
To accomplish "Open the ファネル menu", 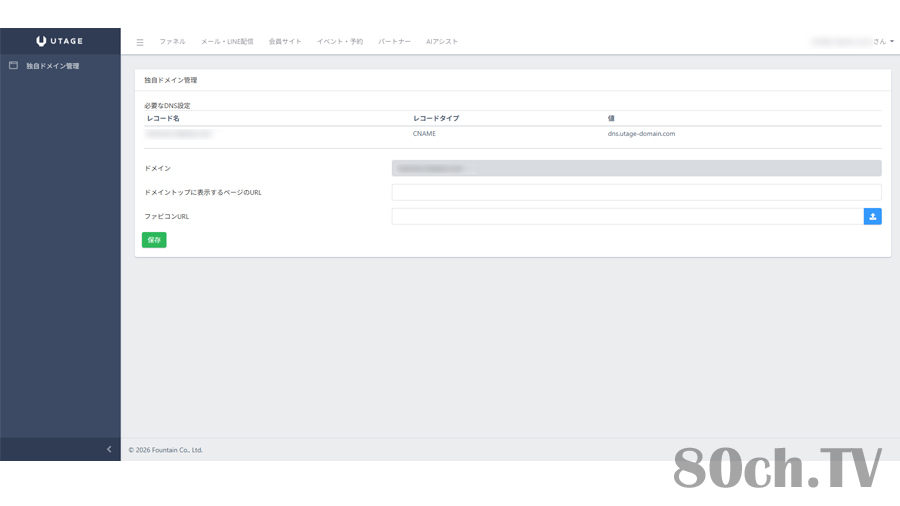I will tap(172, 42).
